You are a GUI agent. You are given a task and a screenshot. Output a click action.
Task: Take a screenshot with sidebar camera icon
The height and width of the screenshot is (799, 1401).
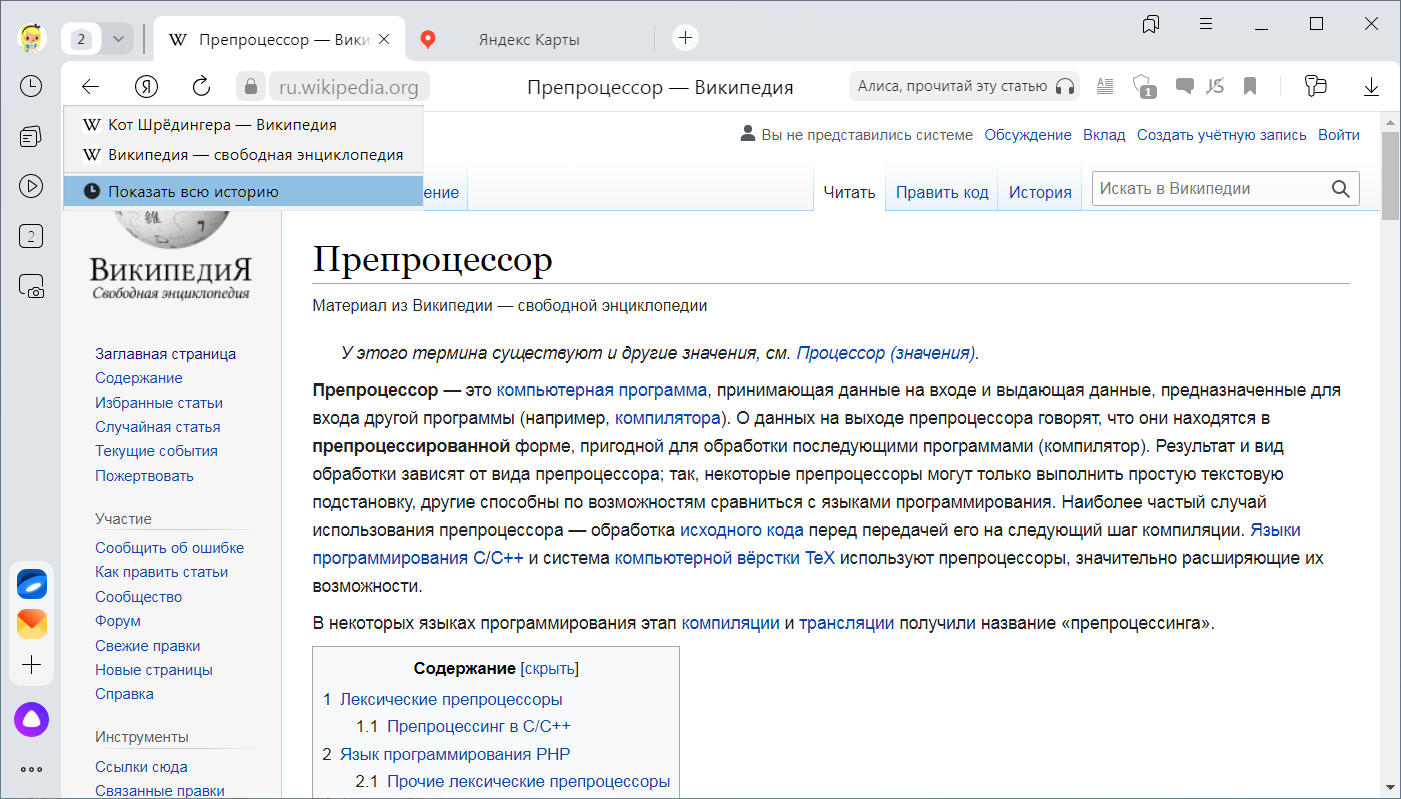click(31, 287)
